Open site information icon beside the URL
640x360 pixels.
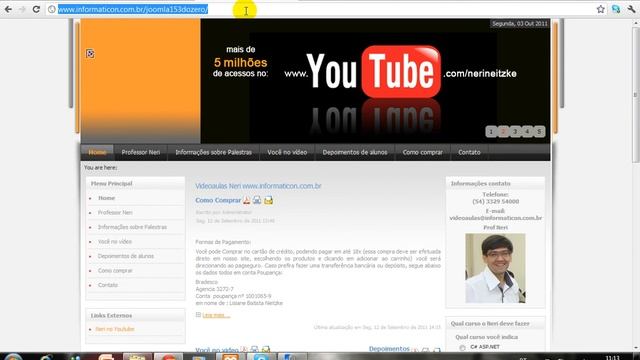[x=51, y=9]
